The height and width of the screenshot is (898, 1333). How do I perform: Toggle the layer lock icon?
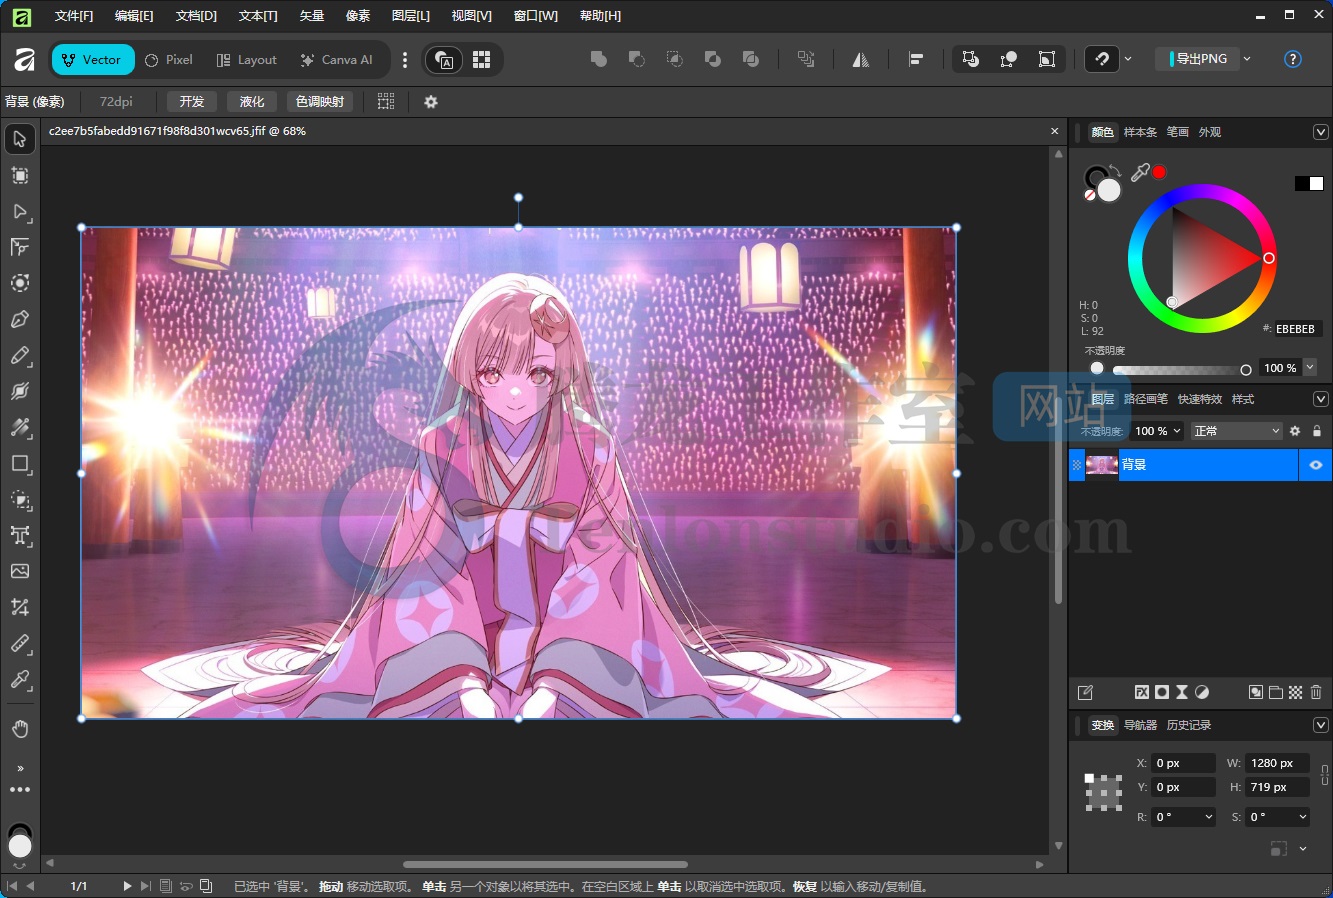(1317, 431)
